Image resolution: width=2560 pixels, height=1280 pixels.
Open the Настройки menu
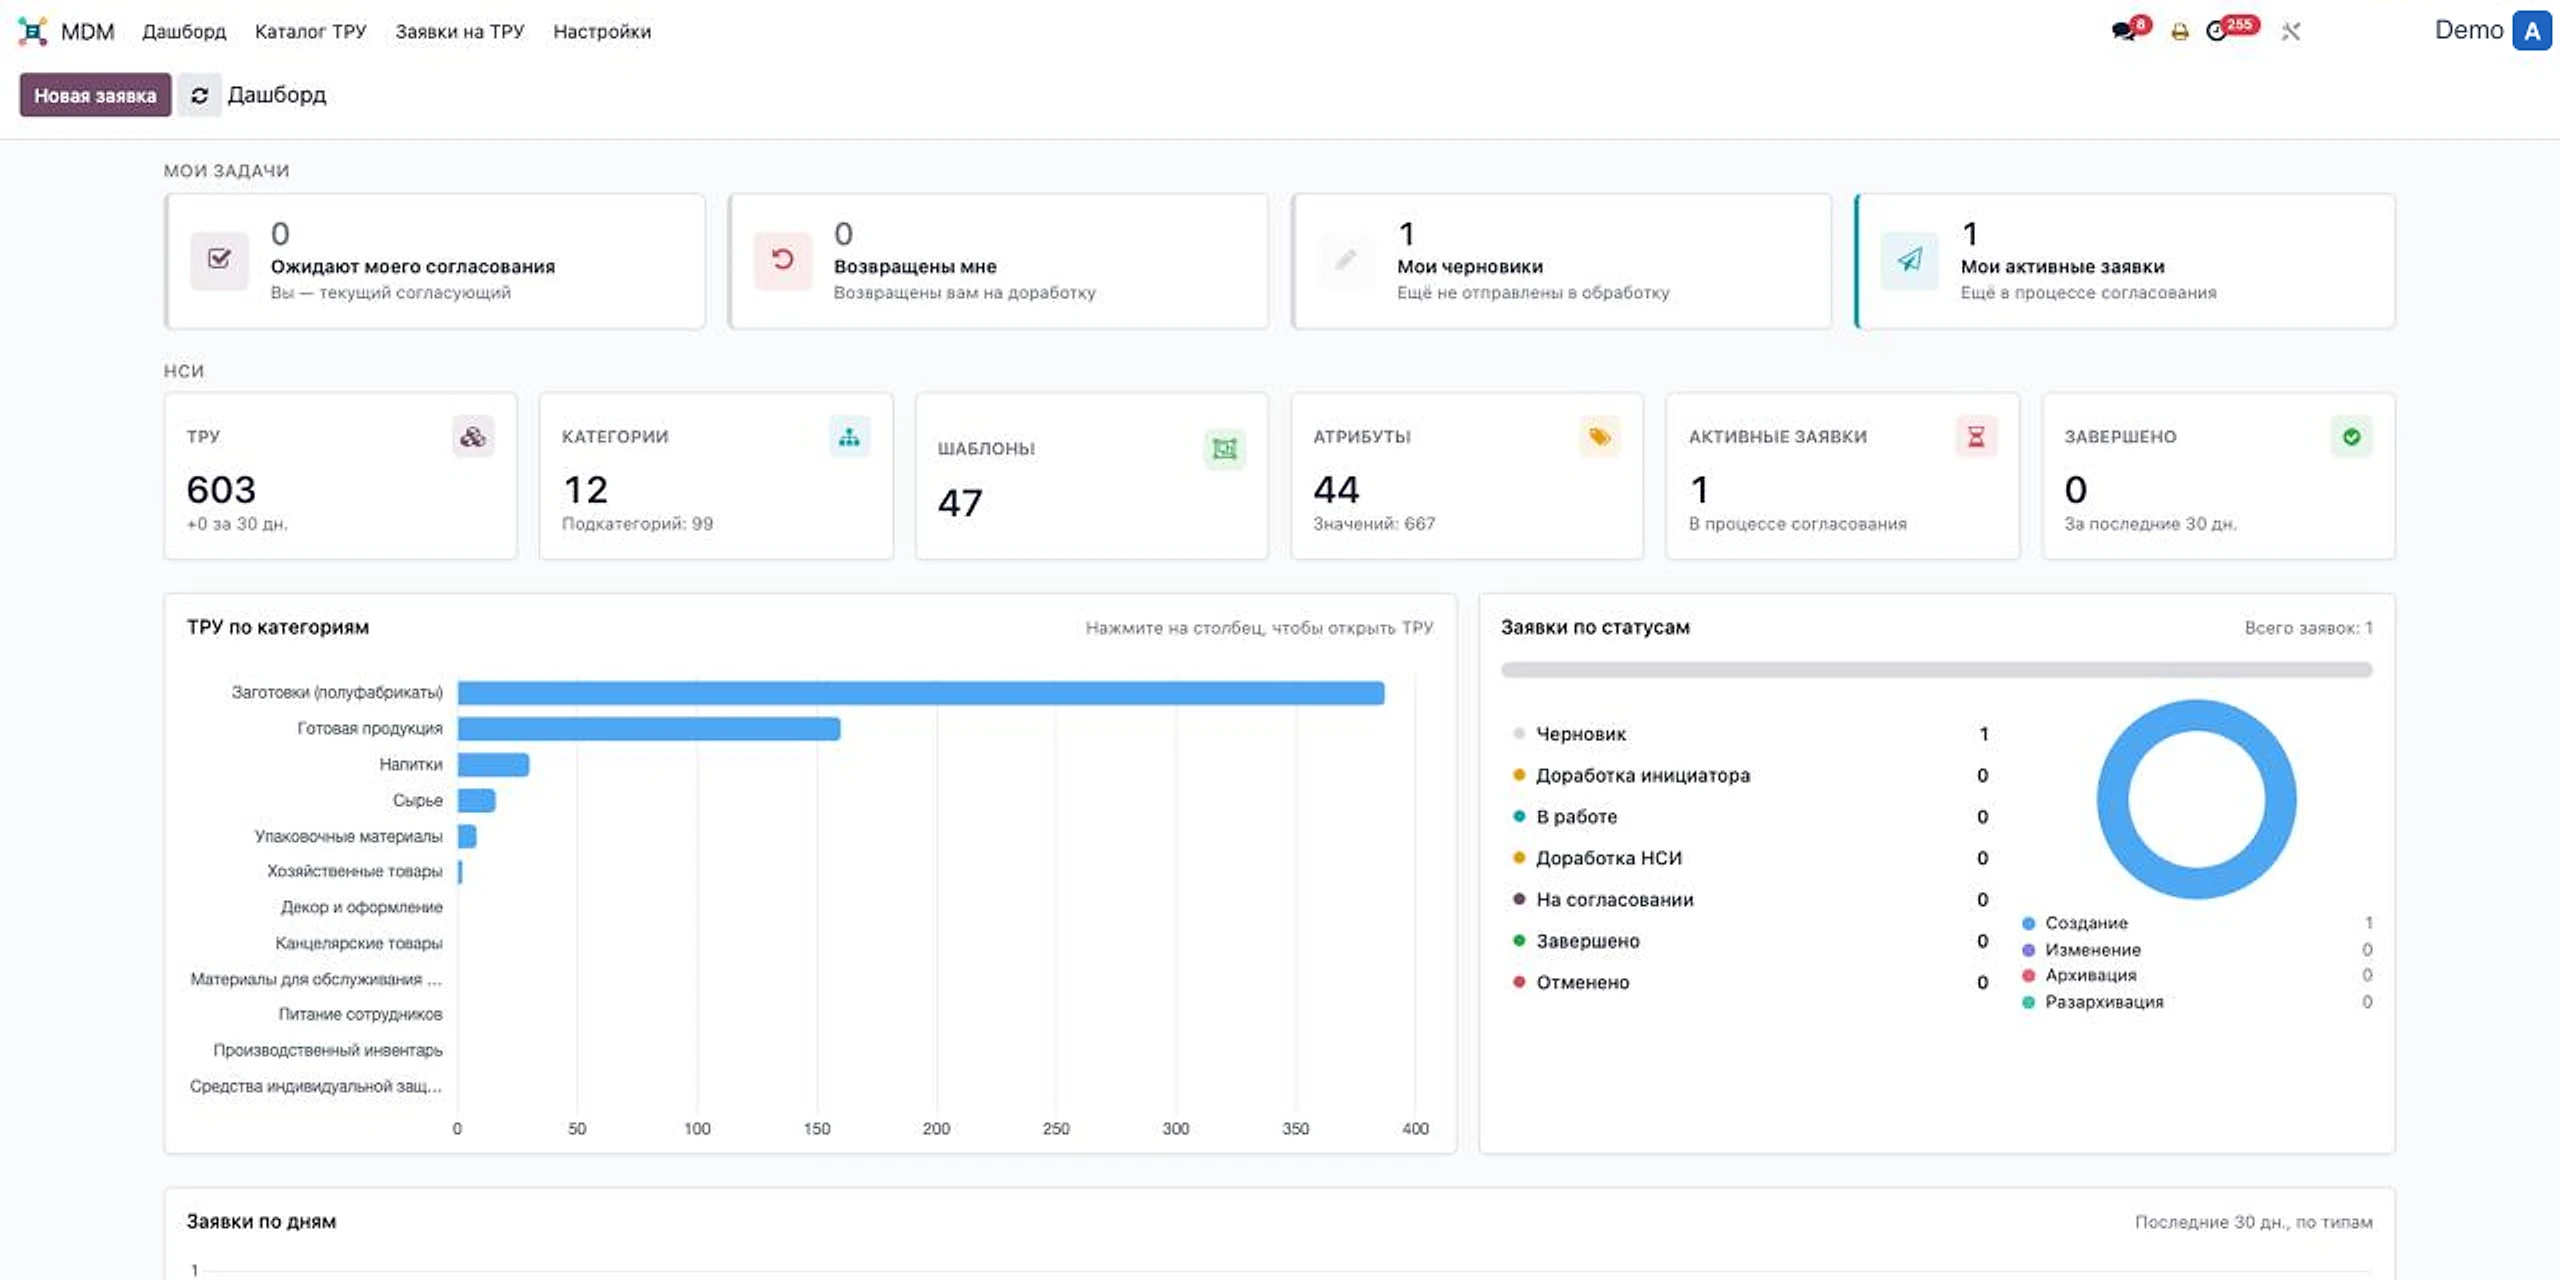pyautogui.click(x=602, y=31)
